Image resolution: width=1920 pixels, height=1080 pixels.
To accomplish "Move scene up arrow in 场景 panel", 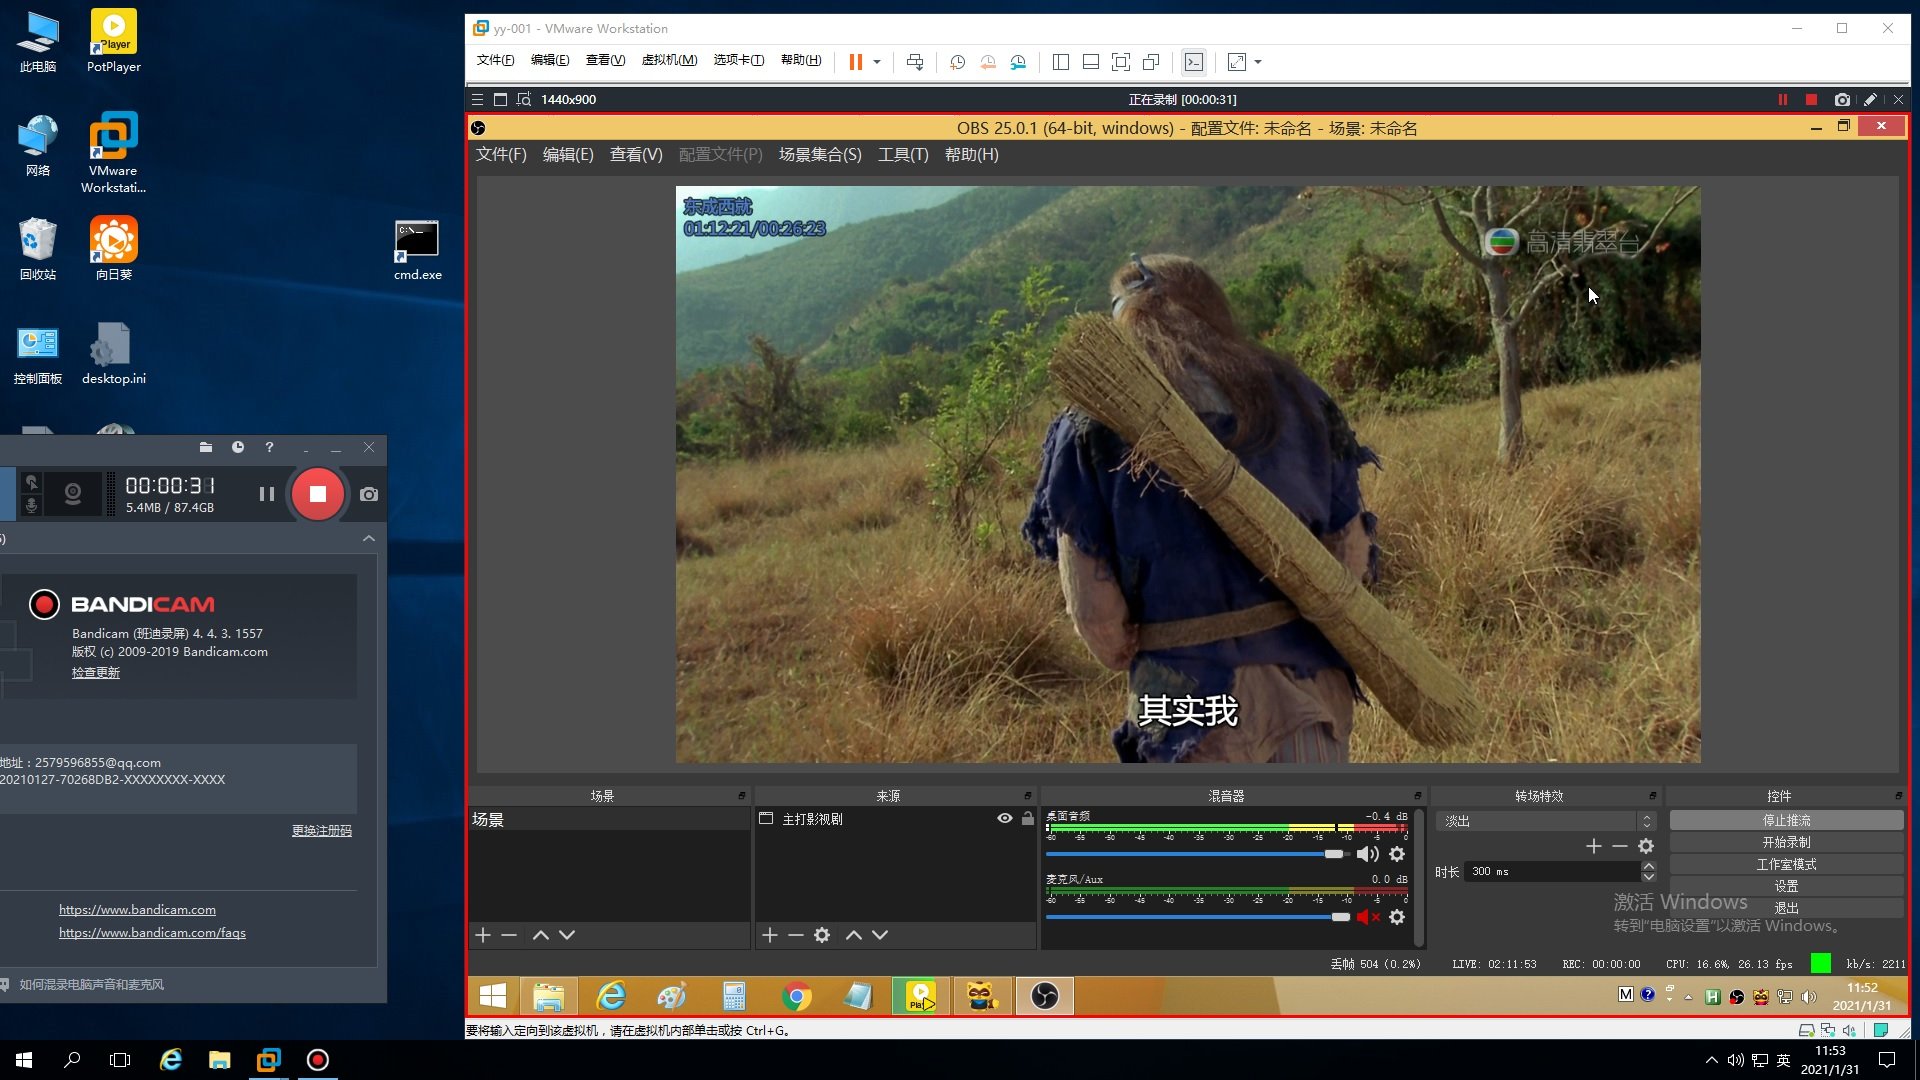I will [x=541, y=935].
